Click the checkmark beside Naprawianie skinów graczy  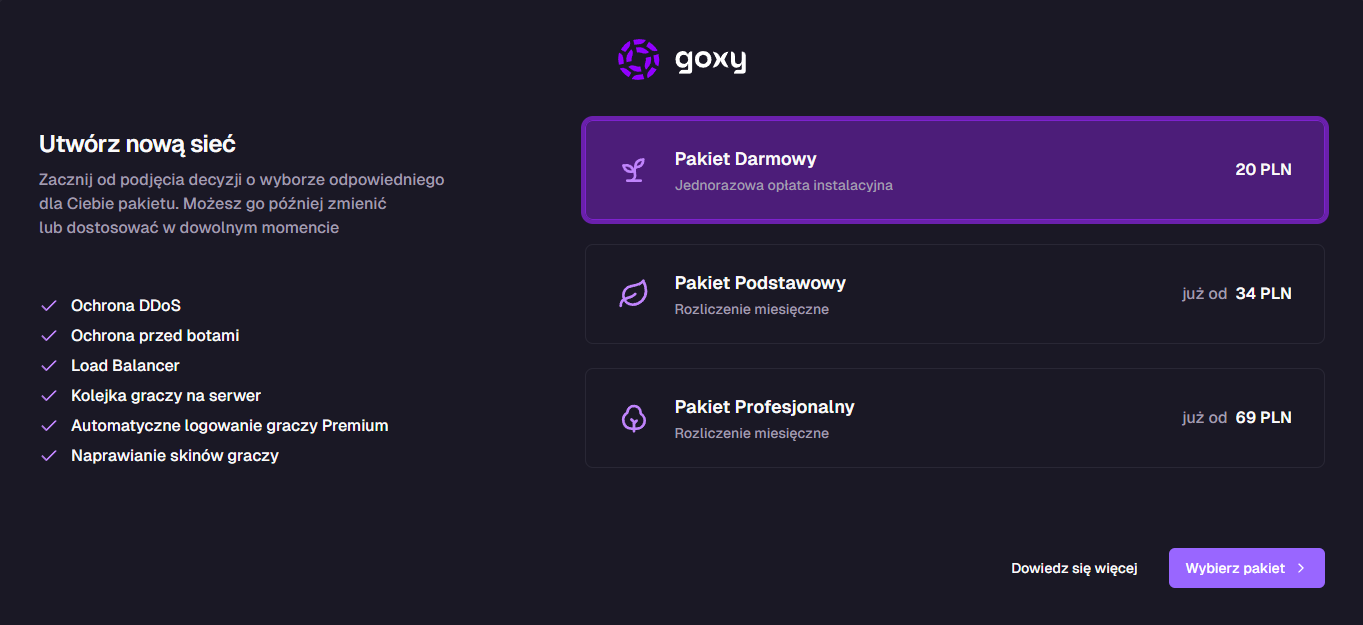(48, 456)
